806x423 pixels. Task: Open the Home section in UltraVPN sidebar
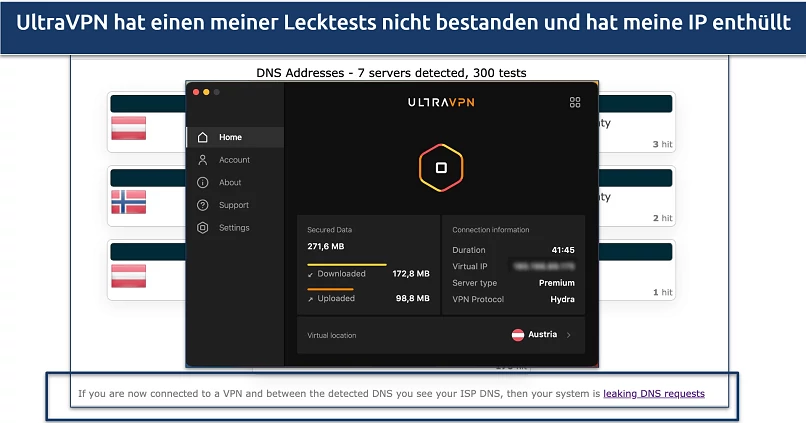click(x=235, y=137)
